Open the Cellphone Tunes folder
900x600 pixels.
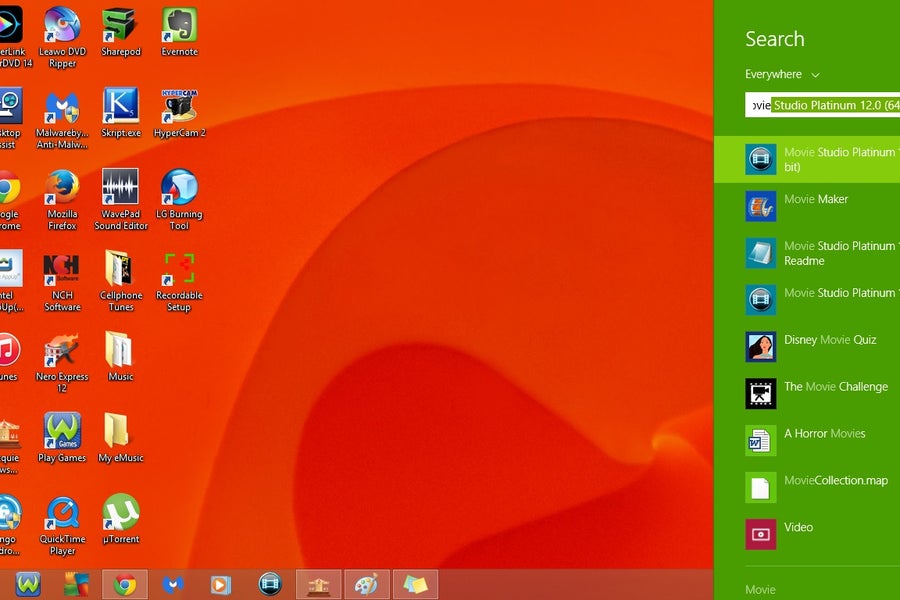[121, 281]
